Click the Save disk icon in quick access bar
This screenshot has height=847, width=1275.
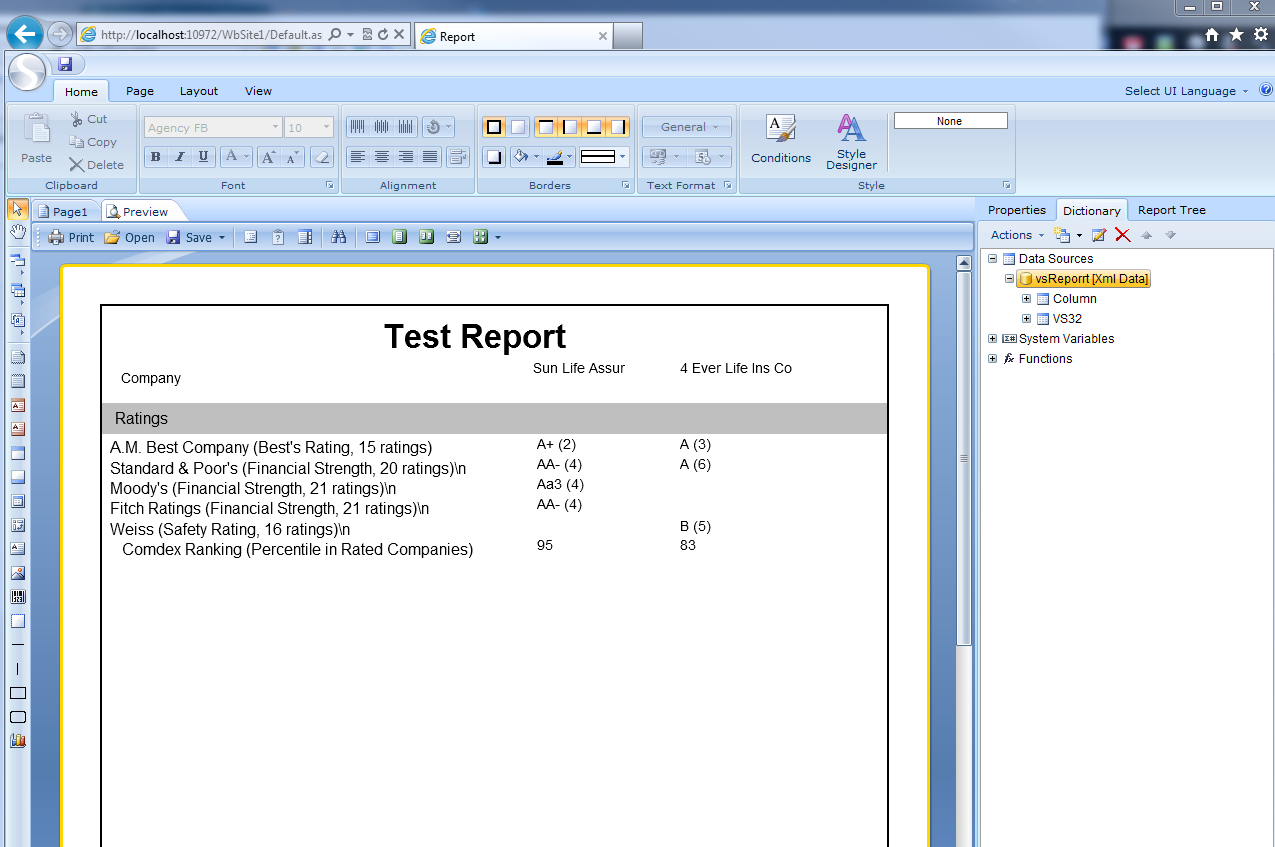pos(65,64)
